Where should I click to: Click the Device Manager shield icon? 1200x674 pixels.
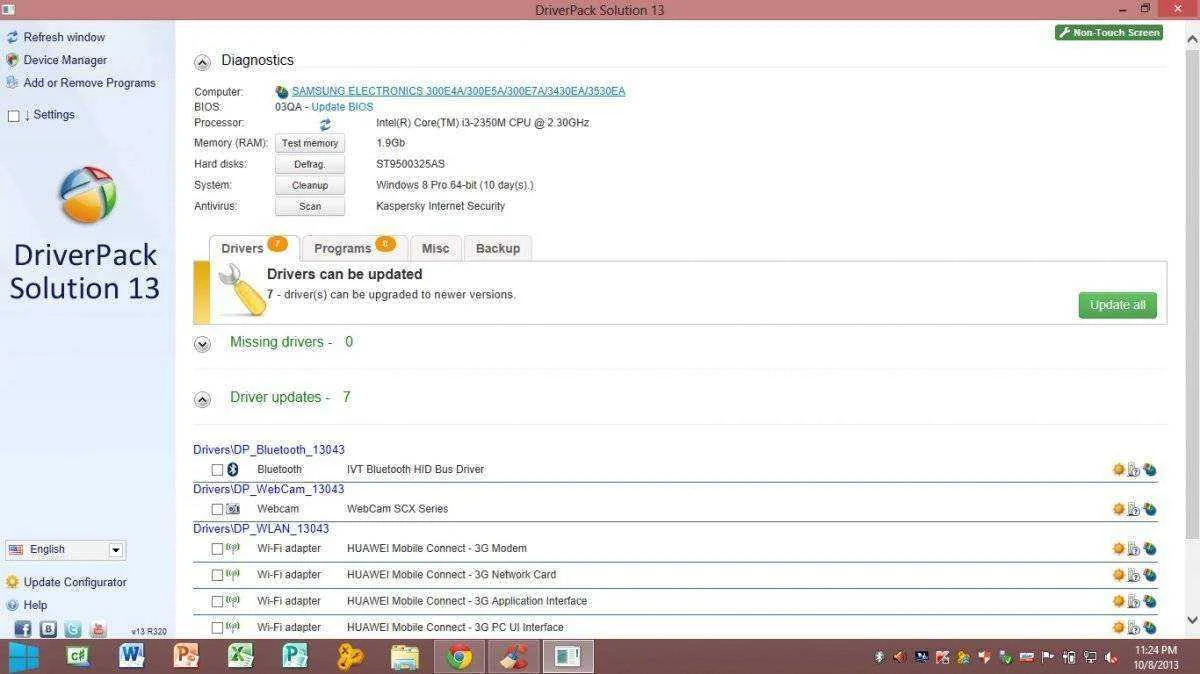pos(12,60)
